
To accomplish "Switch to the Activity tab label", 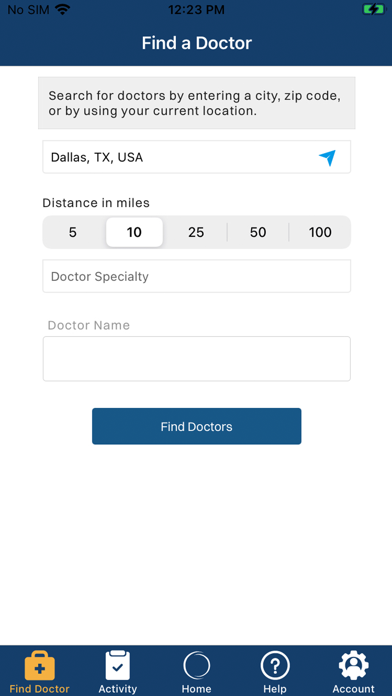I will tap(118, 689).
